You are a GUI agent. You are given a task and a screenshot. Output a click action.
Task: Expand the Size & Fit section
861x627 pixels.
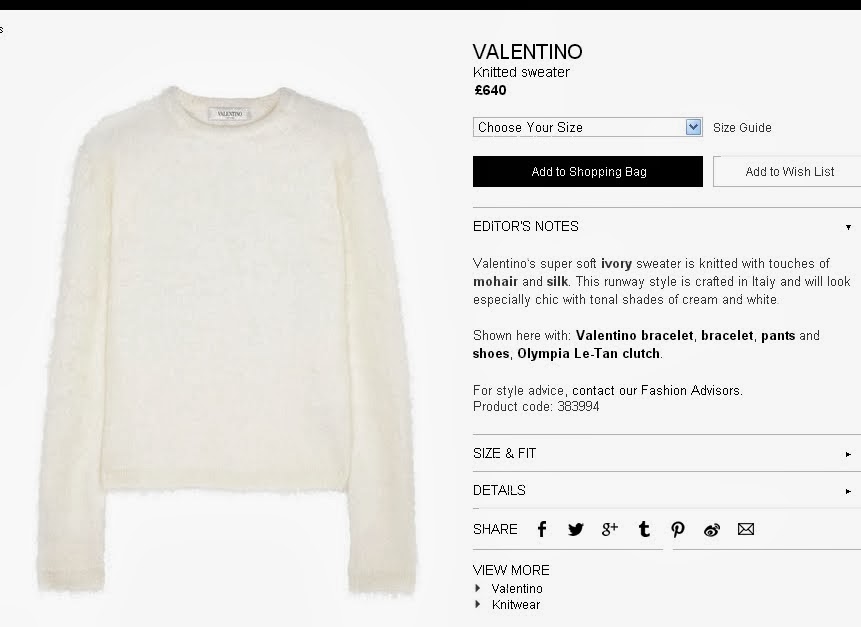click(663, 454)
